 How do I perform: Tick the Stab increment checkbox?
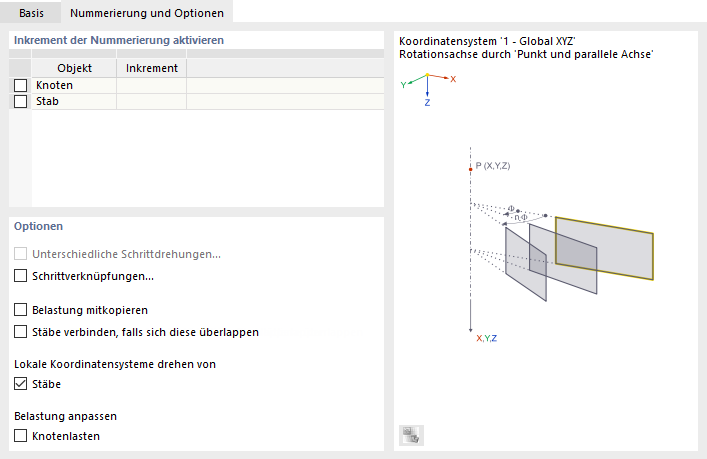[21, 101]
